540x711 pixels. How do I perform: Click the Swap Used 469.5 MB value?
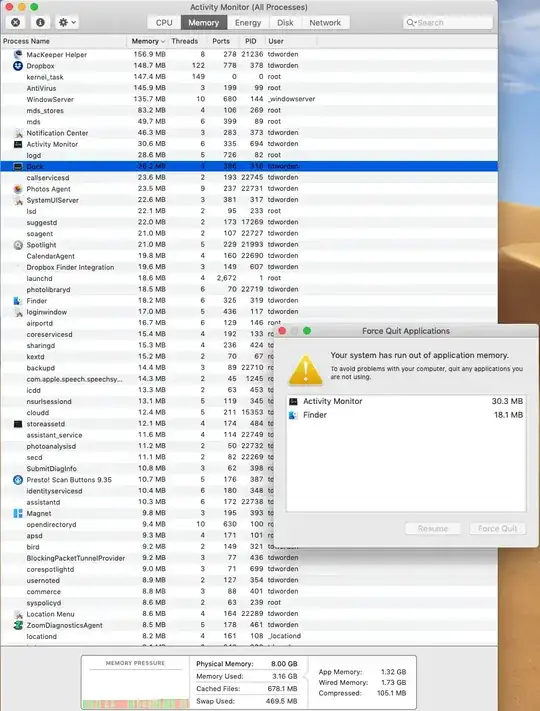[x=282, y=701]
